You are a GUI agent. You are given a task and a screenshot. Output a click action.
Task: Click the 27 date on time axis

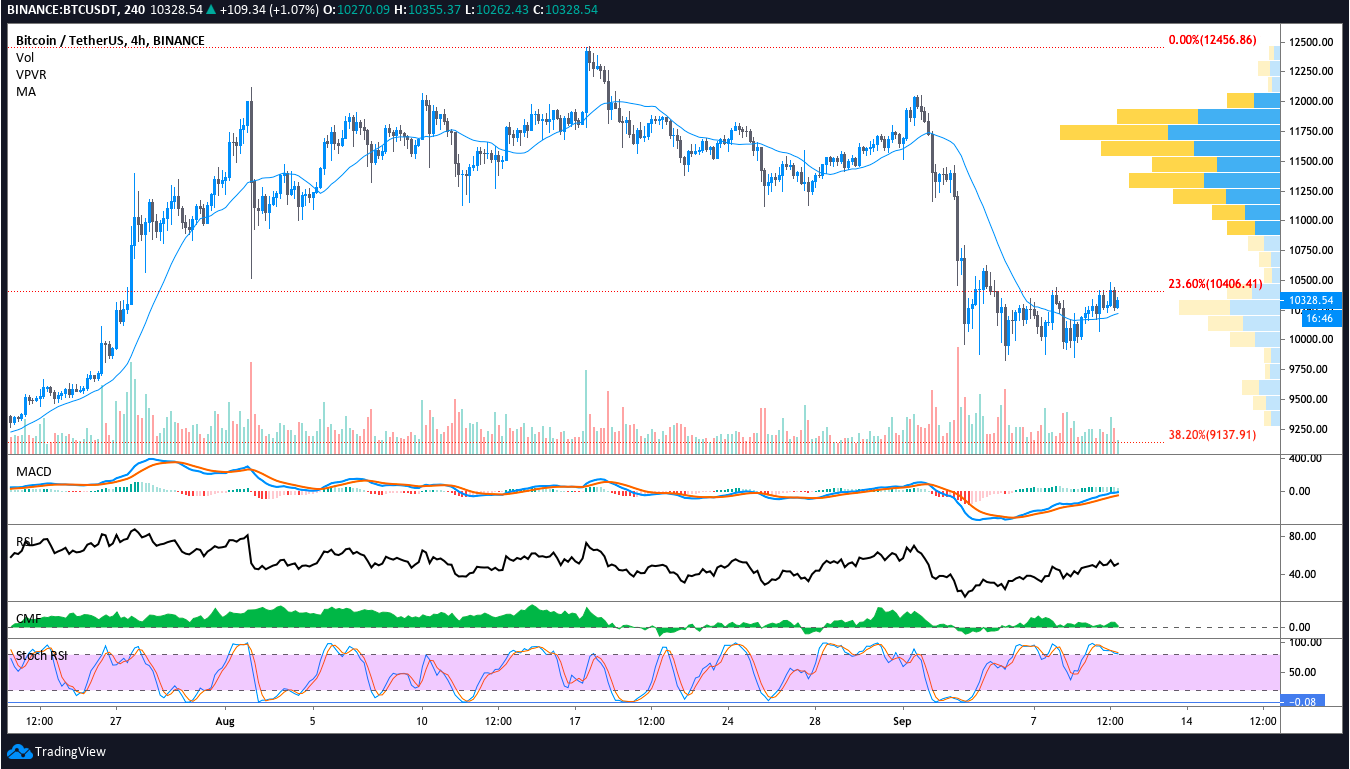coord(116,720)
